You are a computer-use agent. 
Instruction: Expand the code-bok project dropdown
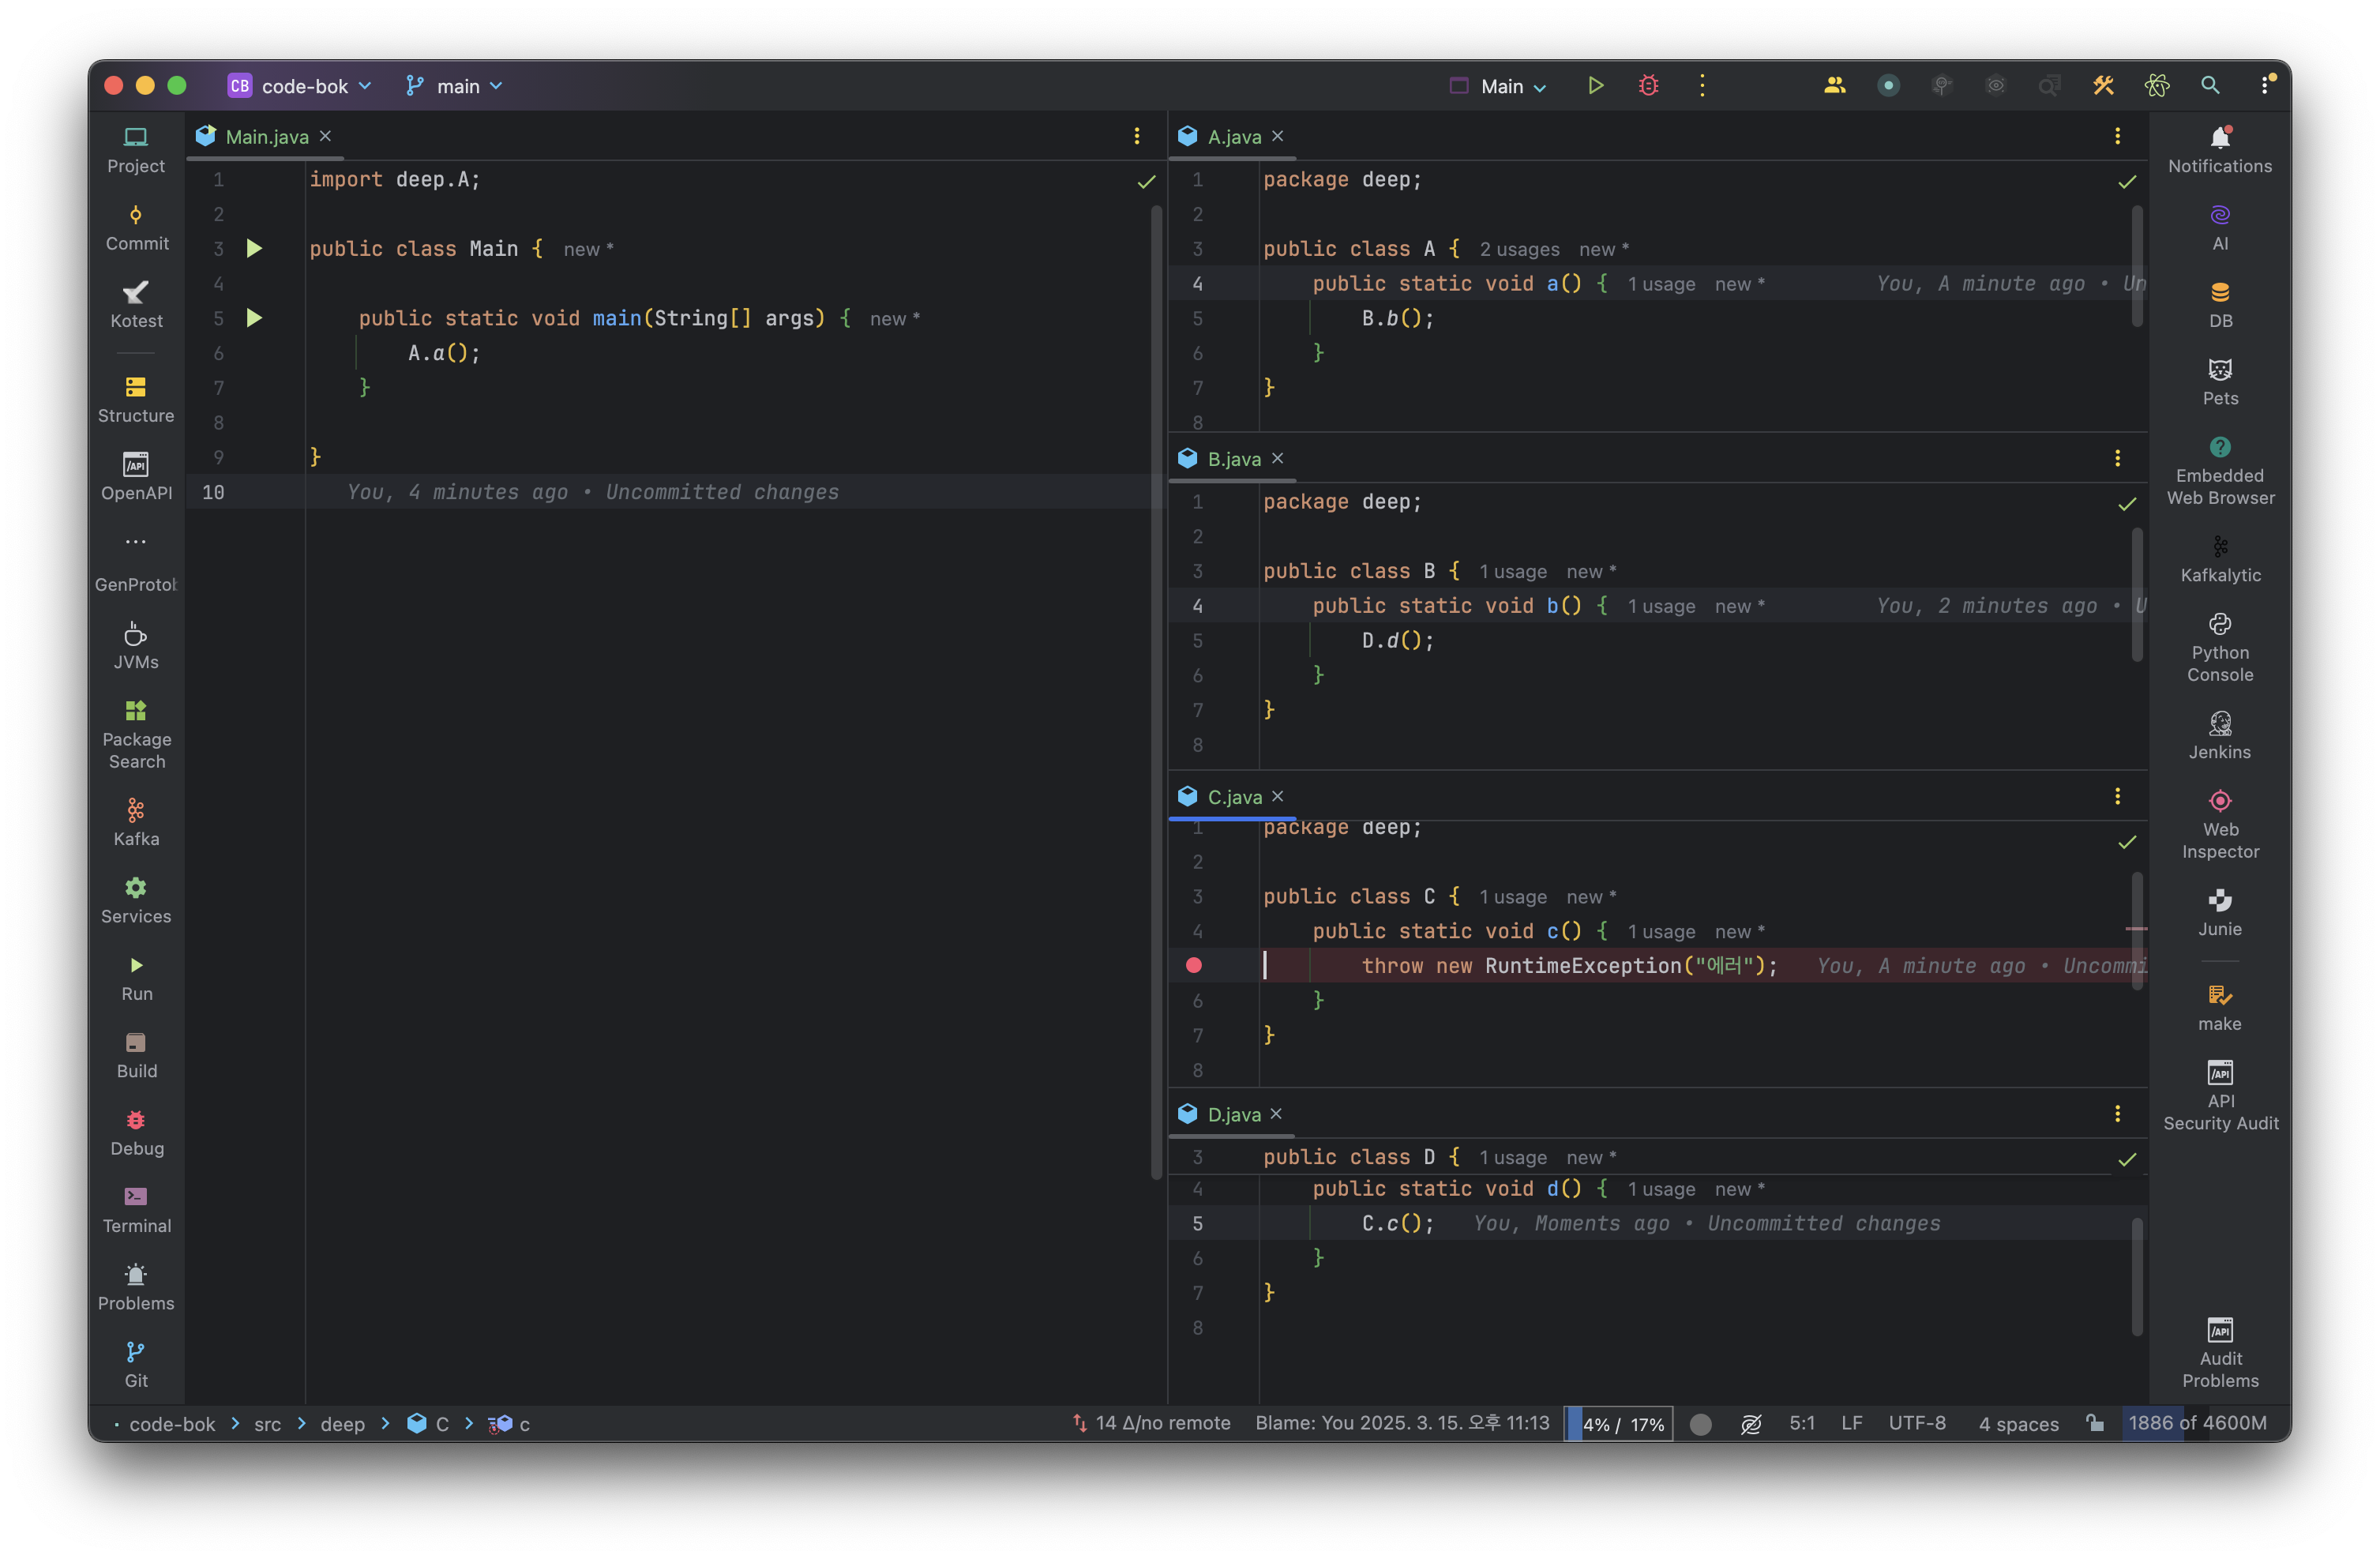[x=303, y=86]
